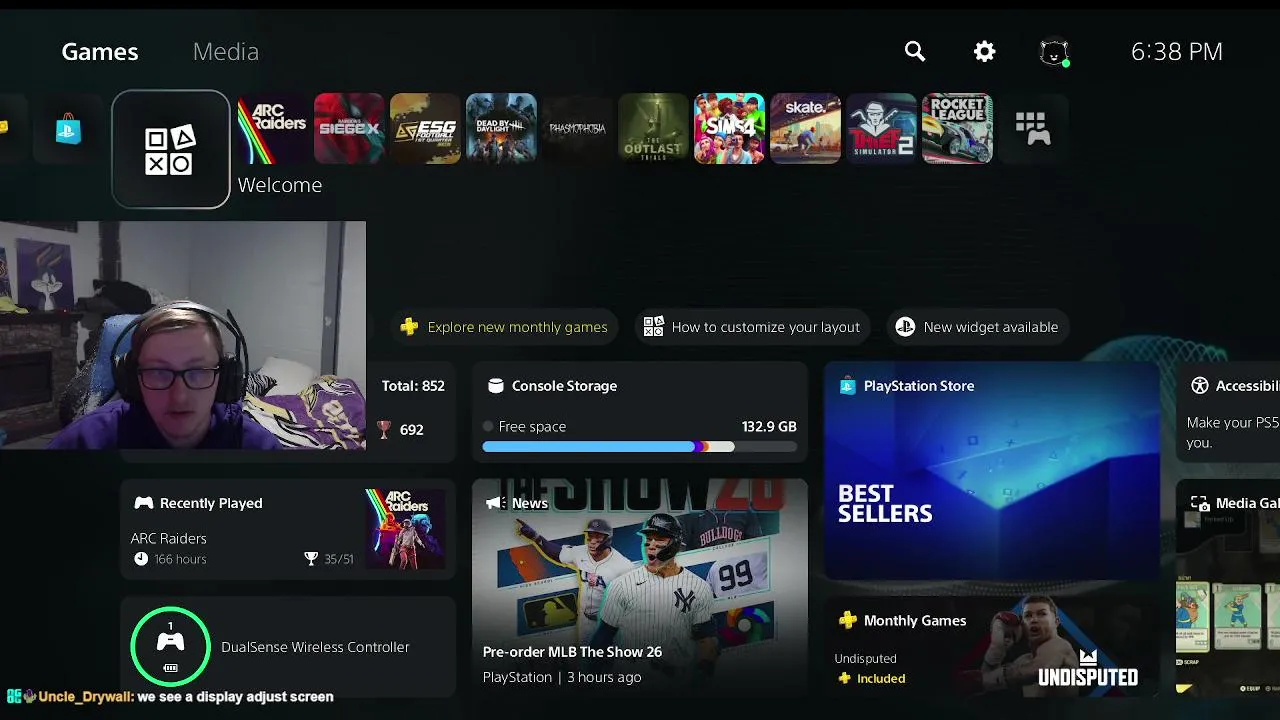Select How to customize your layout
The height and width of the screenshot is (720, 1280).
[752, 327]
